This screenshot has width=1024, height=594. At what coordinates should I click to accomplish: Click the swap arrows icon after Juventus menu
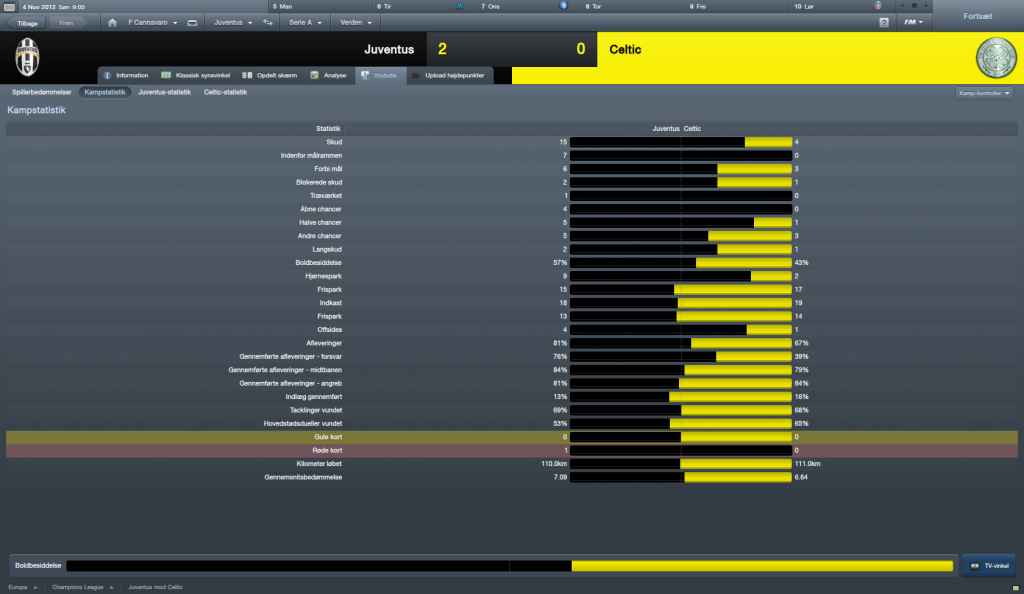coord(268,23)
